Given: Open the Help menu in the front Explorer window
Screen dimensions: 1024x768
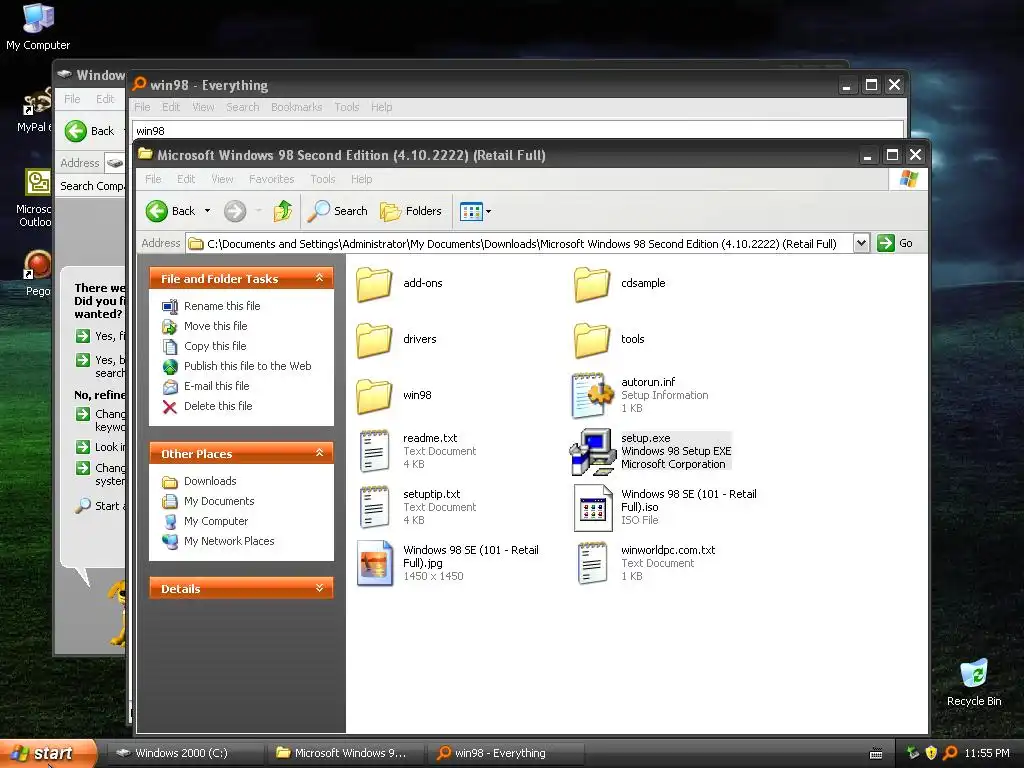Looking at the screenshot, I should 361,179.
